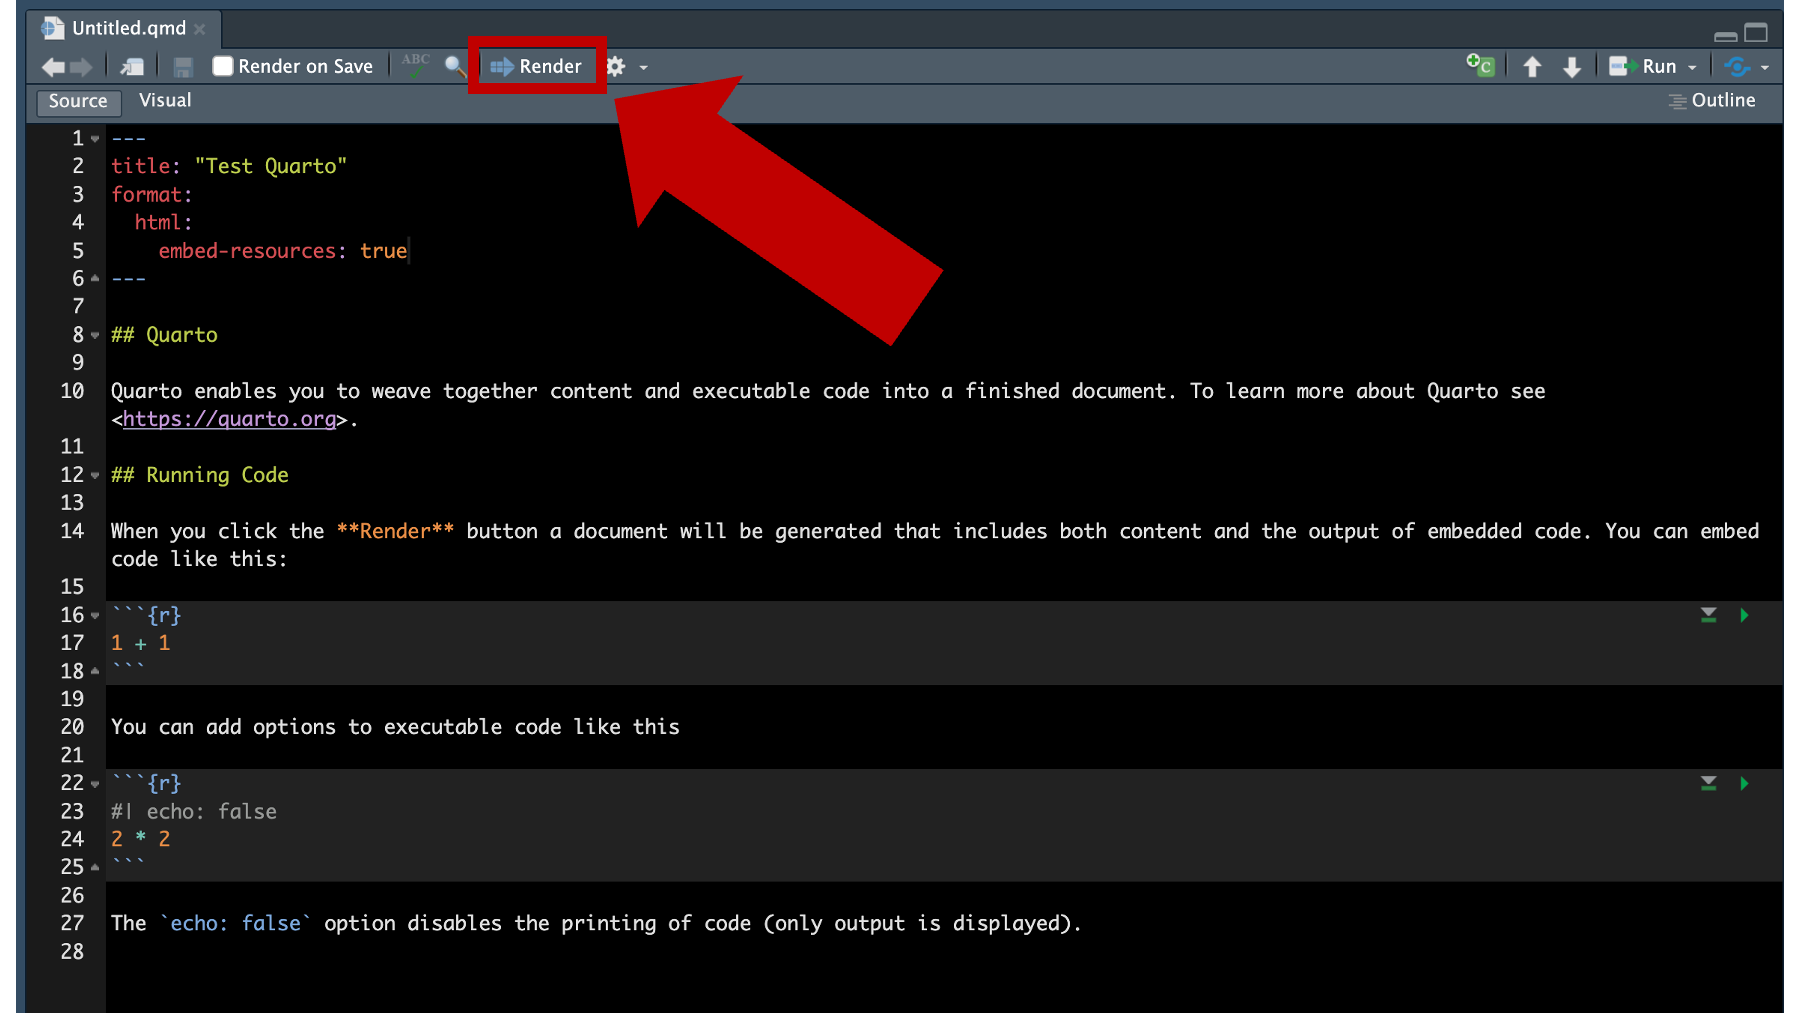The width and height of the screenshot is (1800, 1013).
Task: Toggle fold marker at line 25
Action: click(95, 867)
